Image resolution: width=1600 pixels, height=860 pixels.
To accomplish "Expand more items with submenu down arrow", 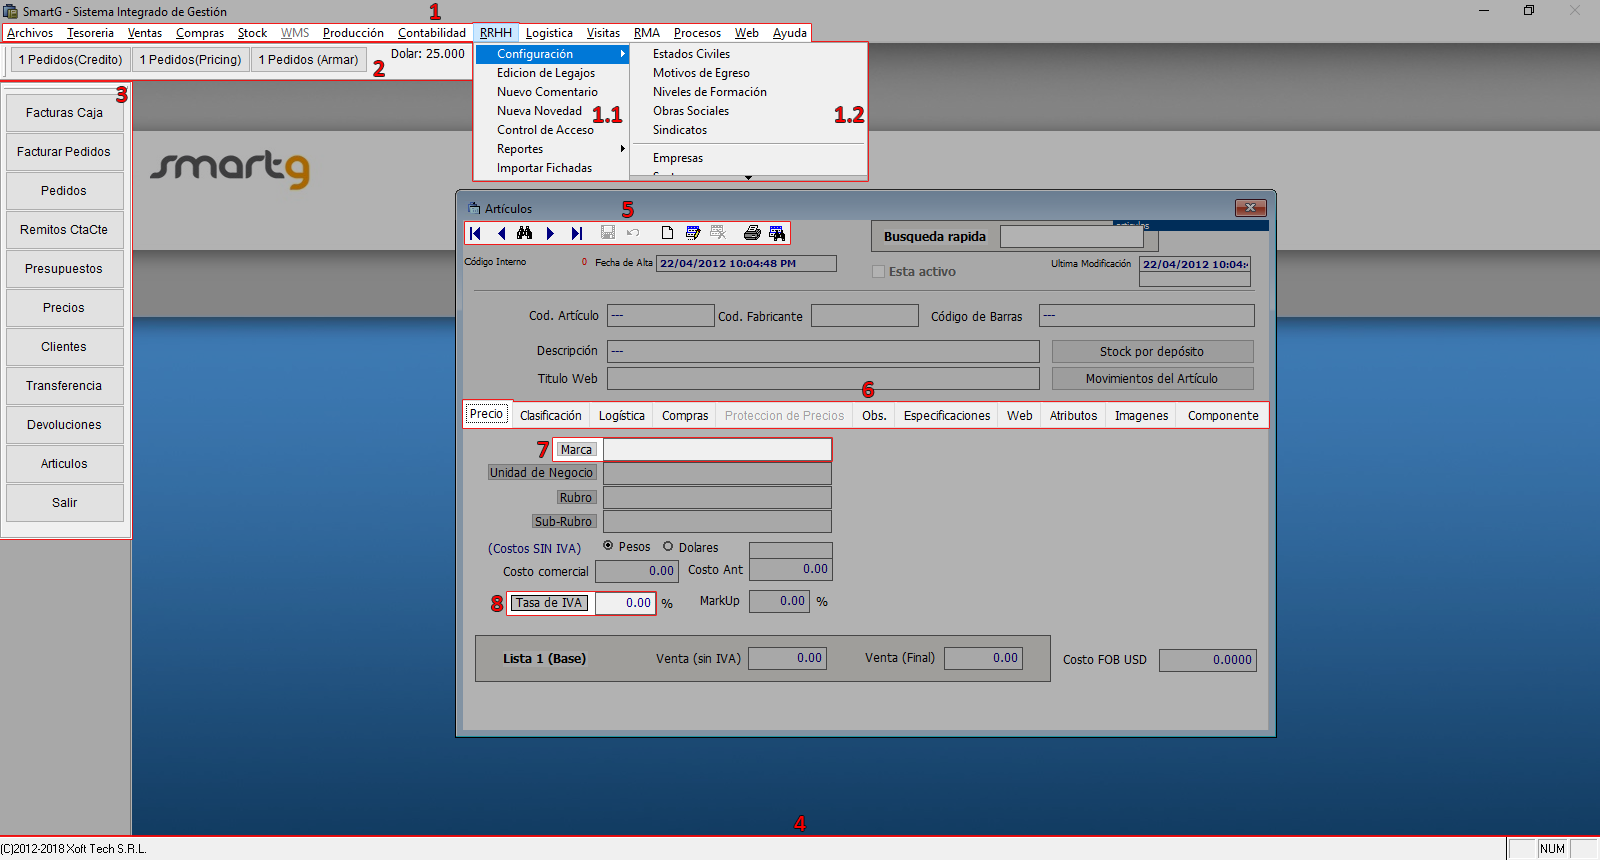I will pos(748,178).
